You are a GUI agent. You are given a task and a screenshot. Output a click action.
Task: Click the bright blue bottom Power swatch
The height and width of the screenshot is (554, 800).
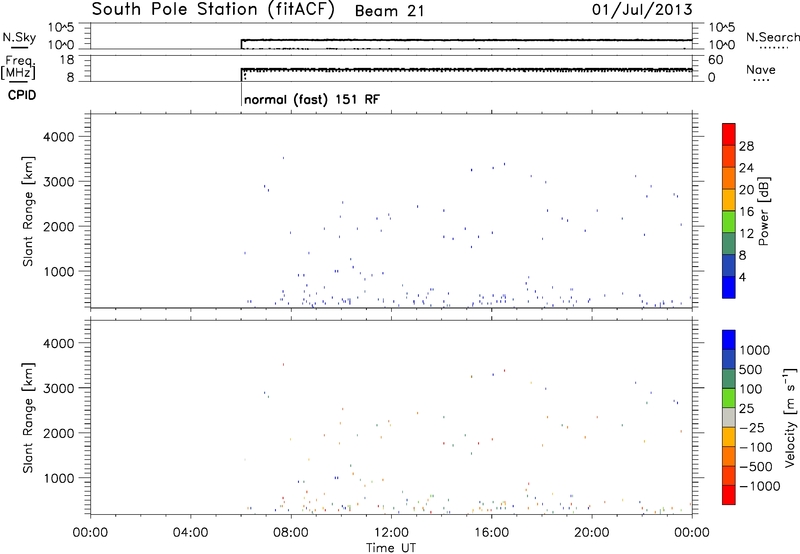[729, 287]
